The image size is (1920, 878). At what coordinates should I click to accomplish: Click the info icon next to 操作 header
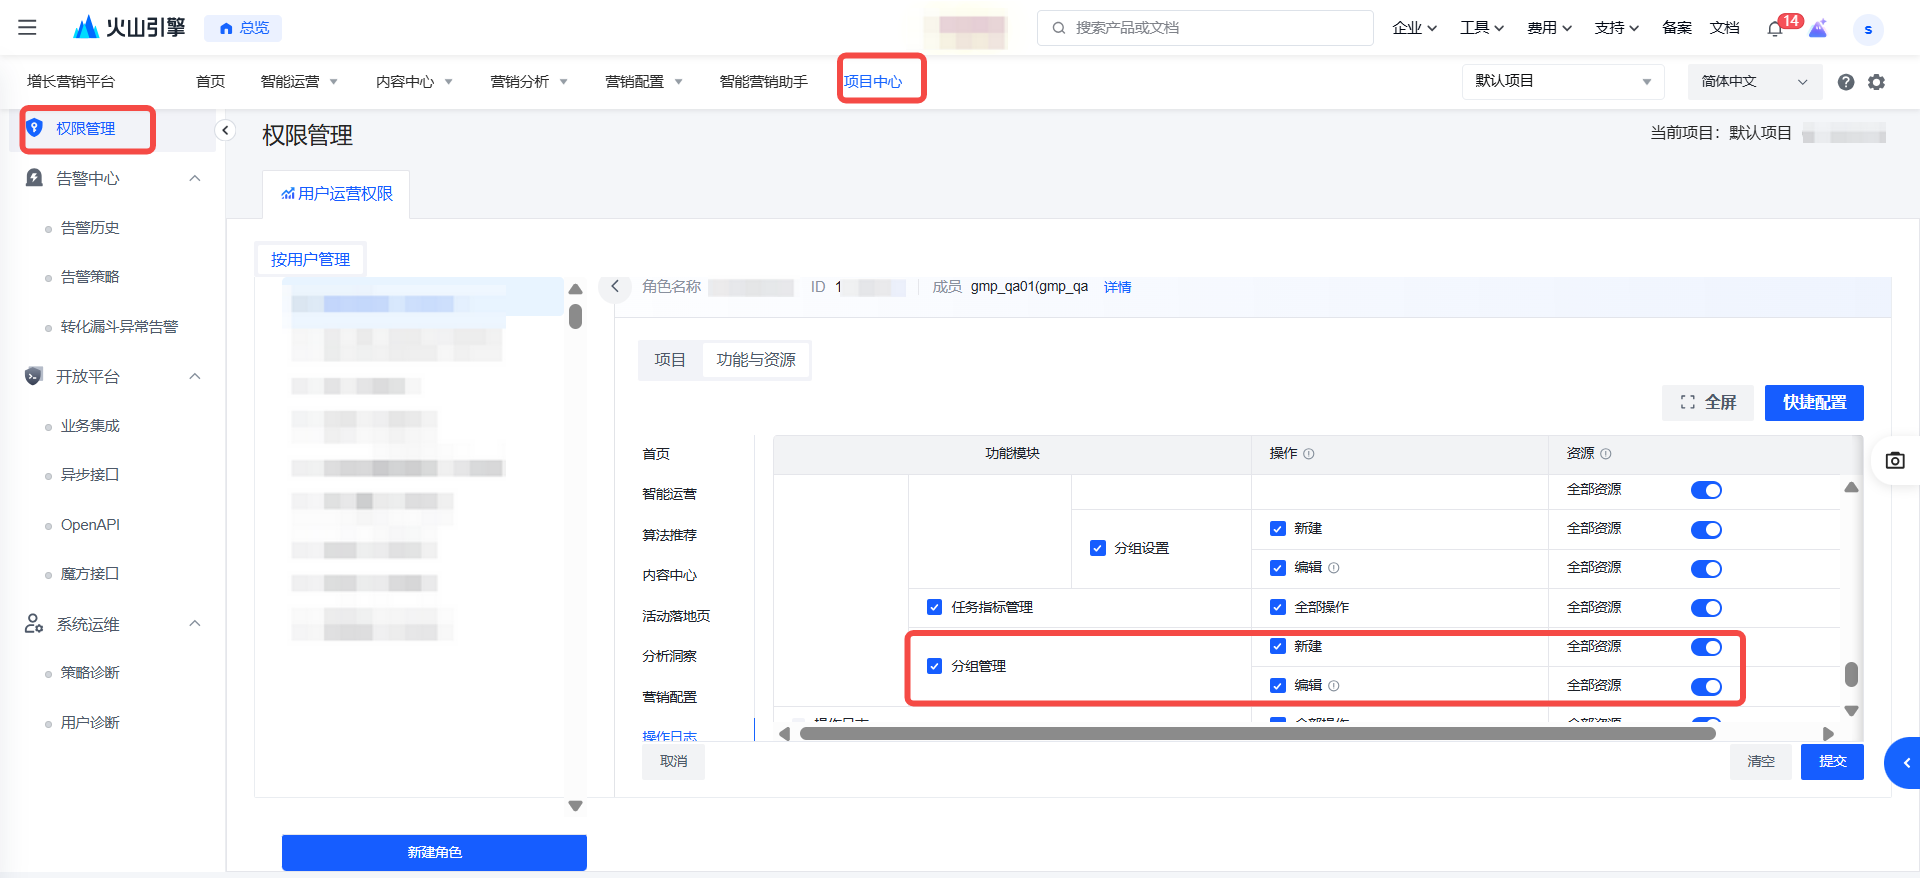point(1309,454)
